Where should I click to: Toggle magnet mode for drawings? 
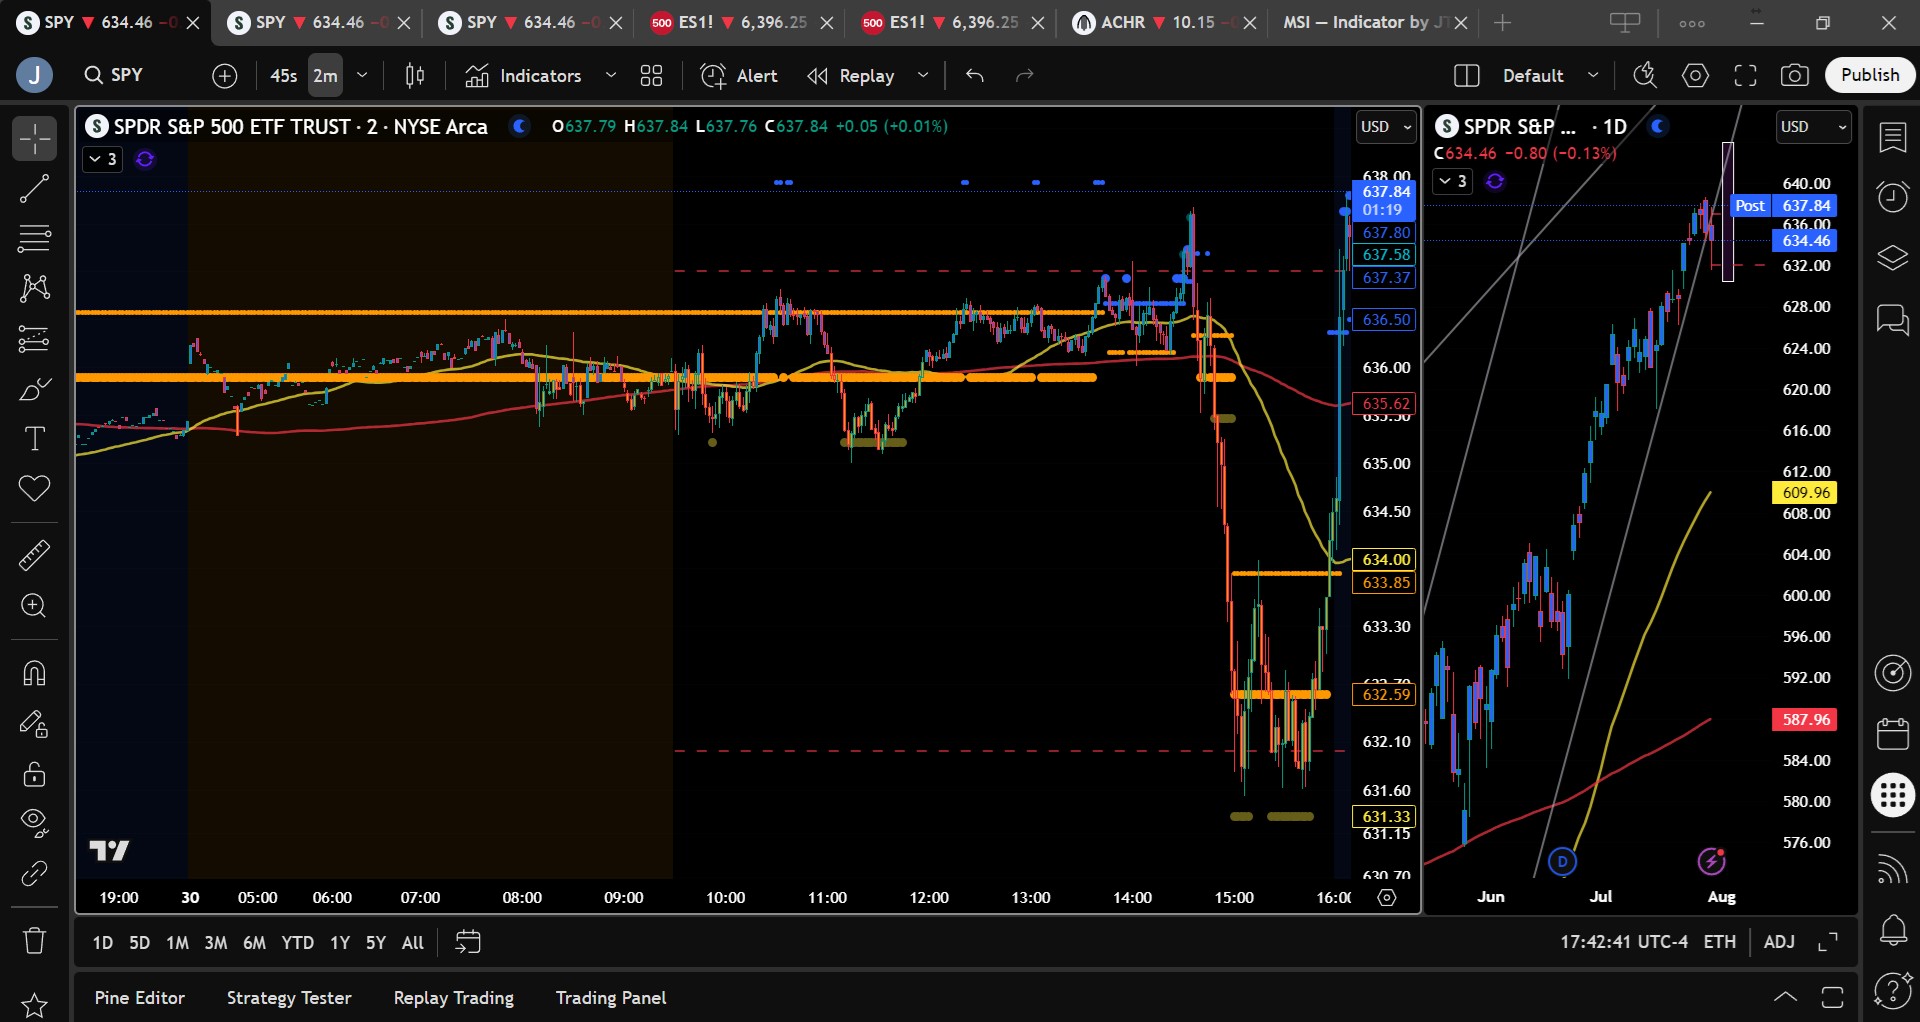pos(34,673)
